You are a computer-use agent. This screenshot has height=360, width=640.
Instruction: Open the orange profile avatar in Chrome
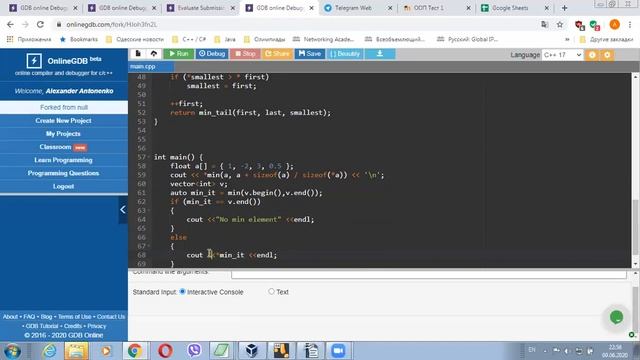tap(614, 24)
